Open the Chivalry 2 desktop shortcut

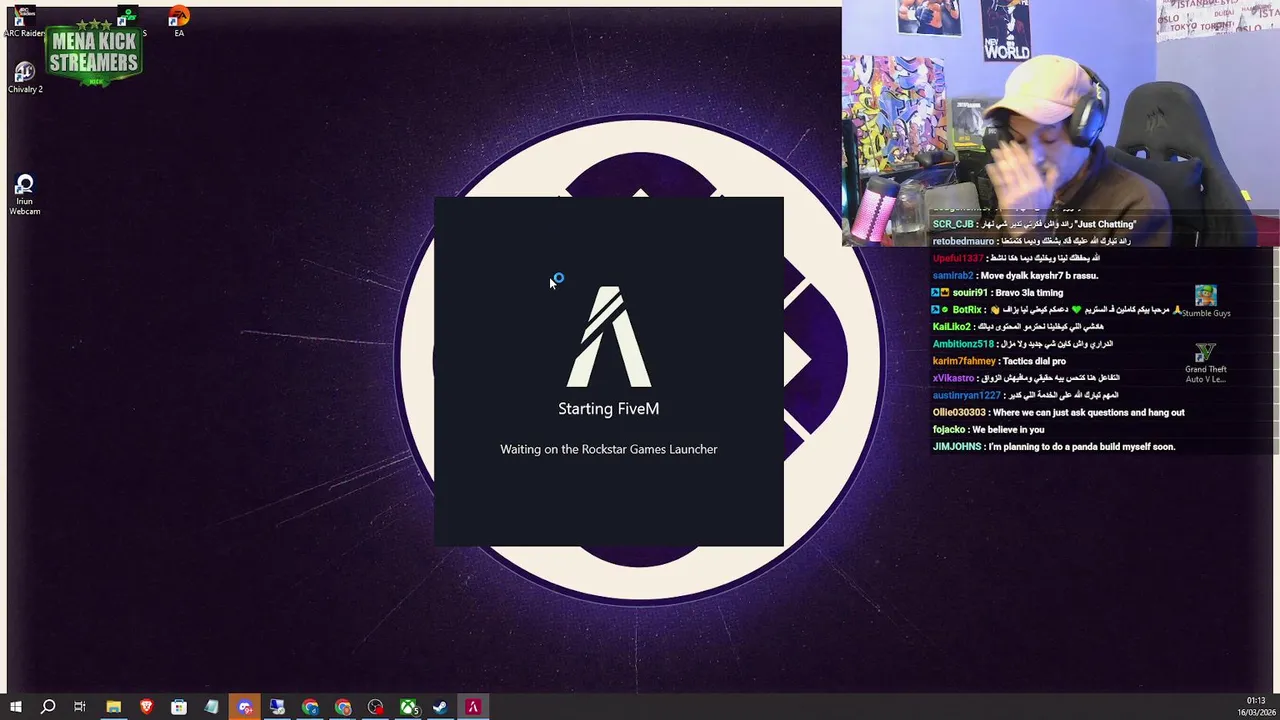click(25, 78)
